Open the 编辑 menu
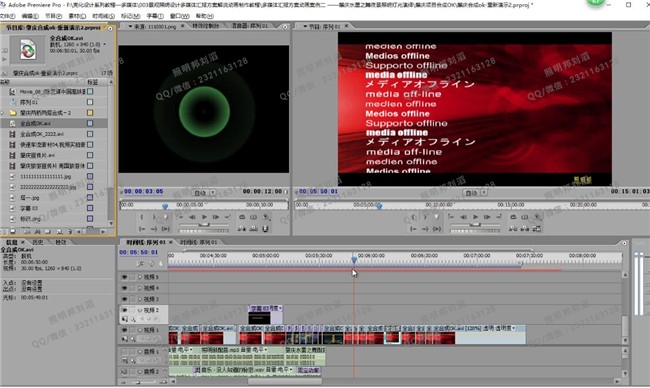 (x=30, y=16)
